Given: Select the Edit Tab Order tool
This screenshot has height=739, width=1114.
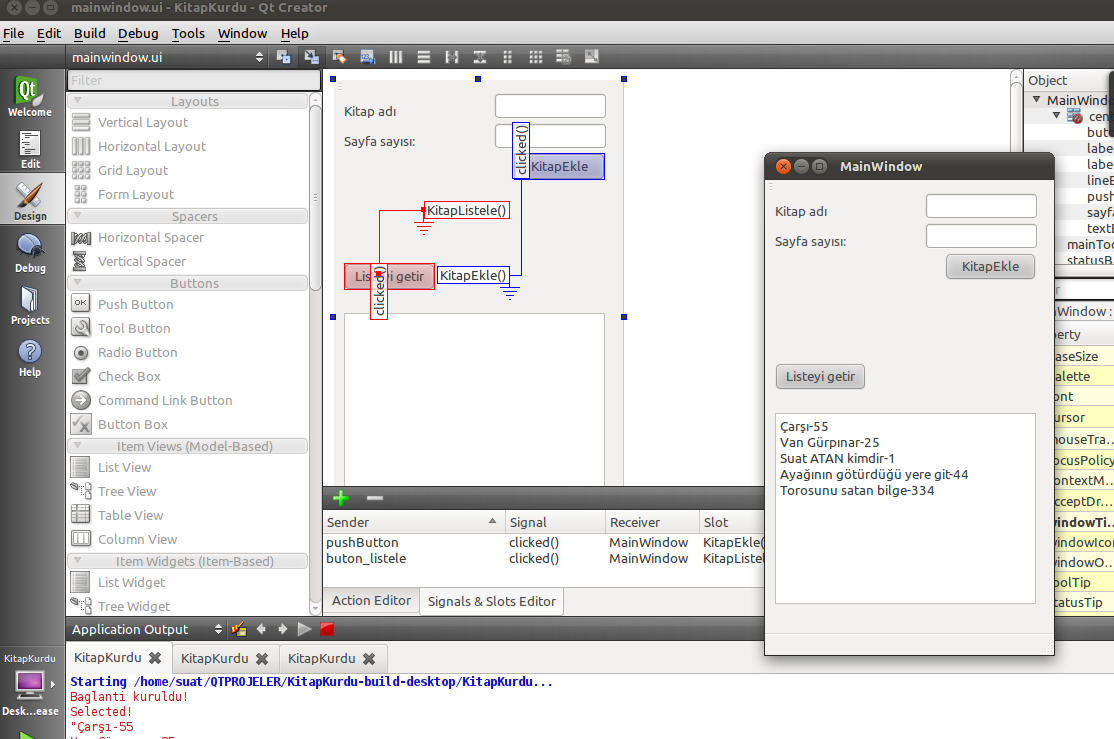Looking at the screenshot, I should [368, 57].
